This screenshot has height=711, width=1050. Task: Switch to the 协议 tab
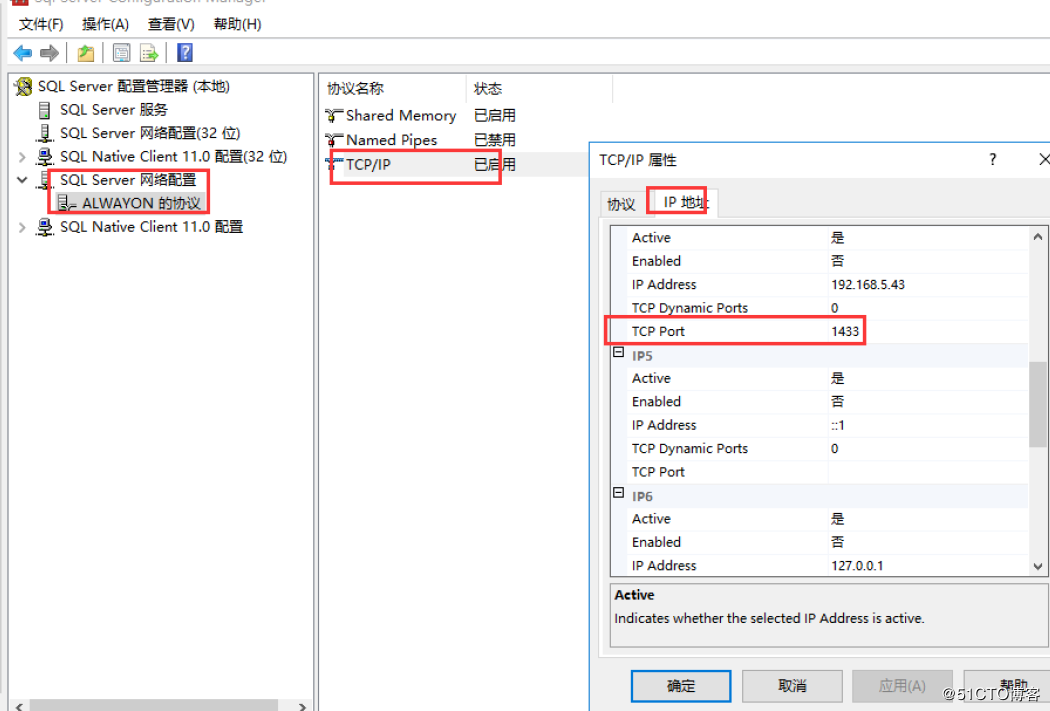(x=621, y=204)
